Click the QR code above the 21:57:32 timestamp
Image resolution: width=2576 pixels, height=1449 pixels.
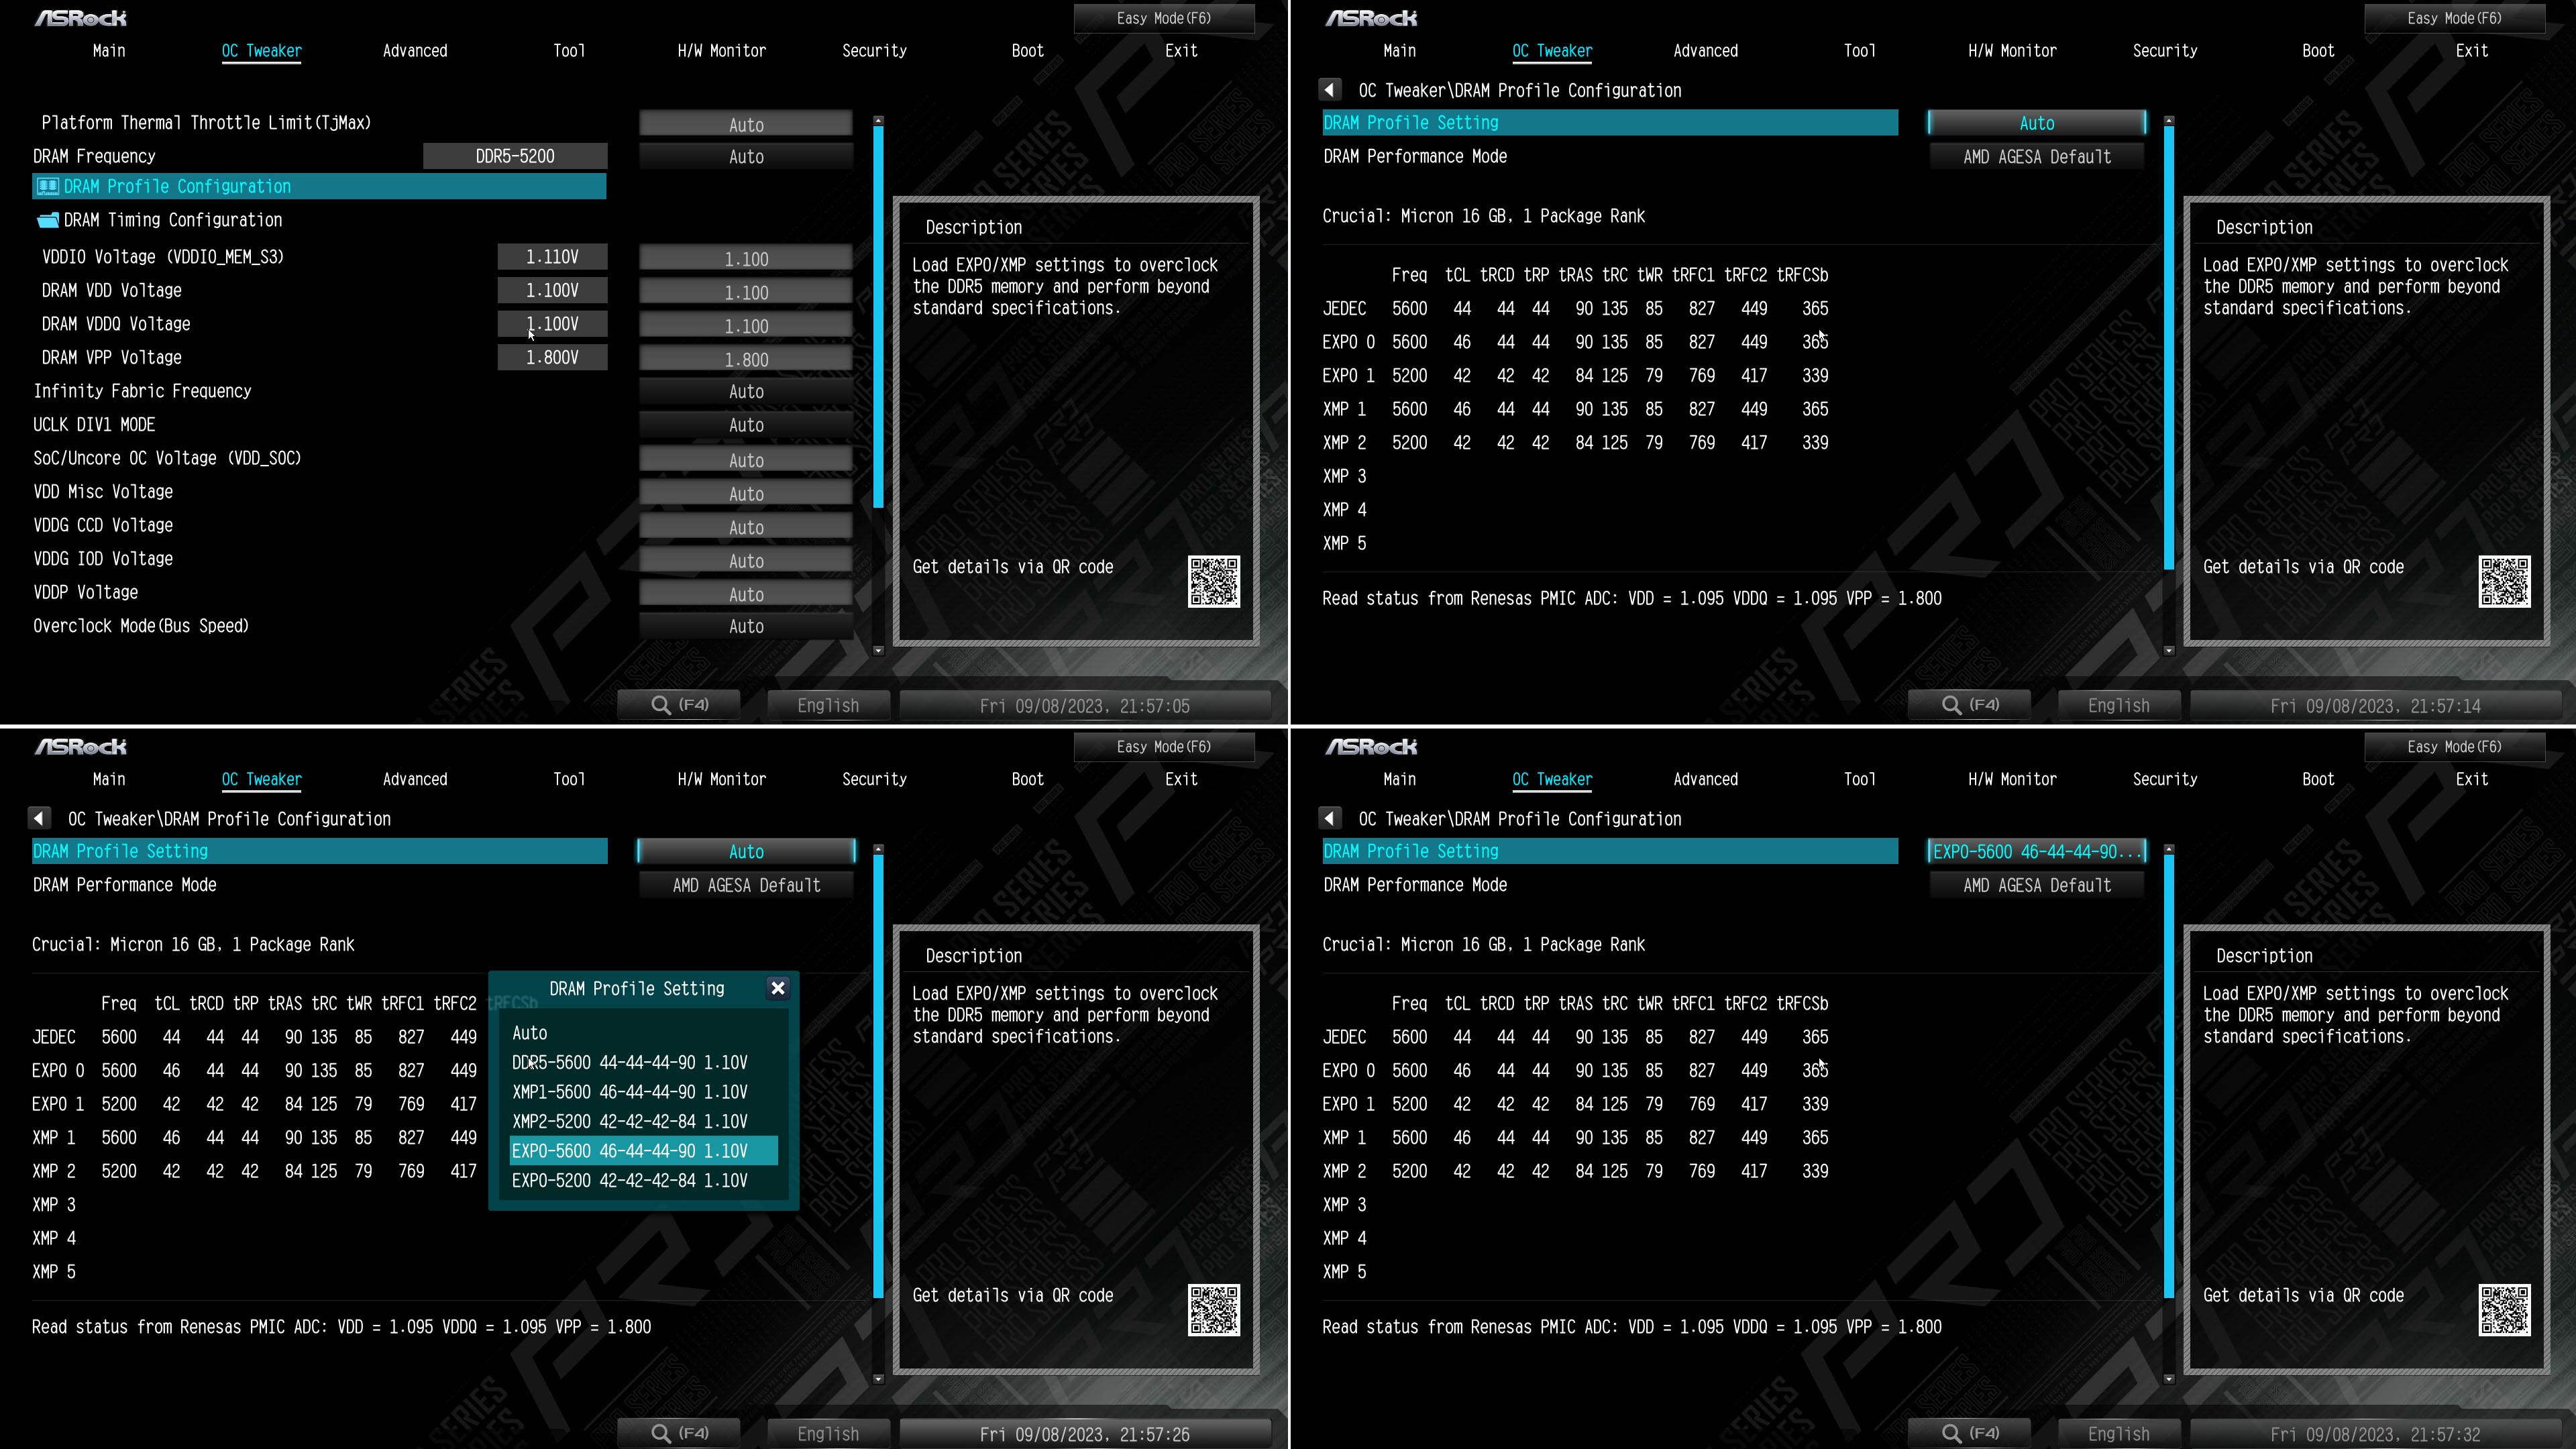tap(2504, 1310)
